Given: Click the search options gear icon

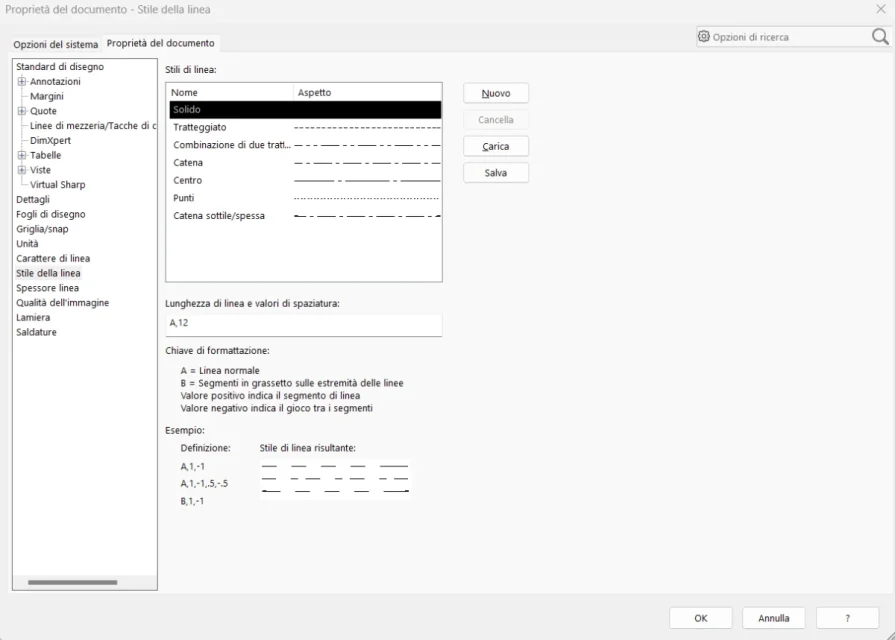Looking at the screenshot, I should tap(704, 37).
